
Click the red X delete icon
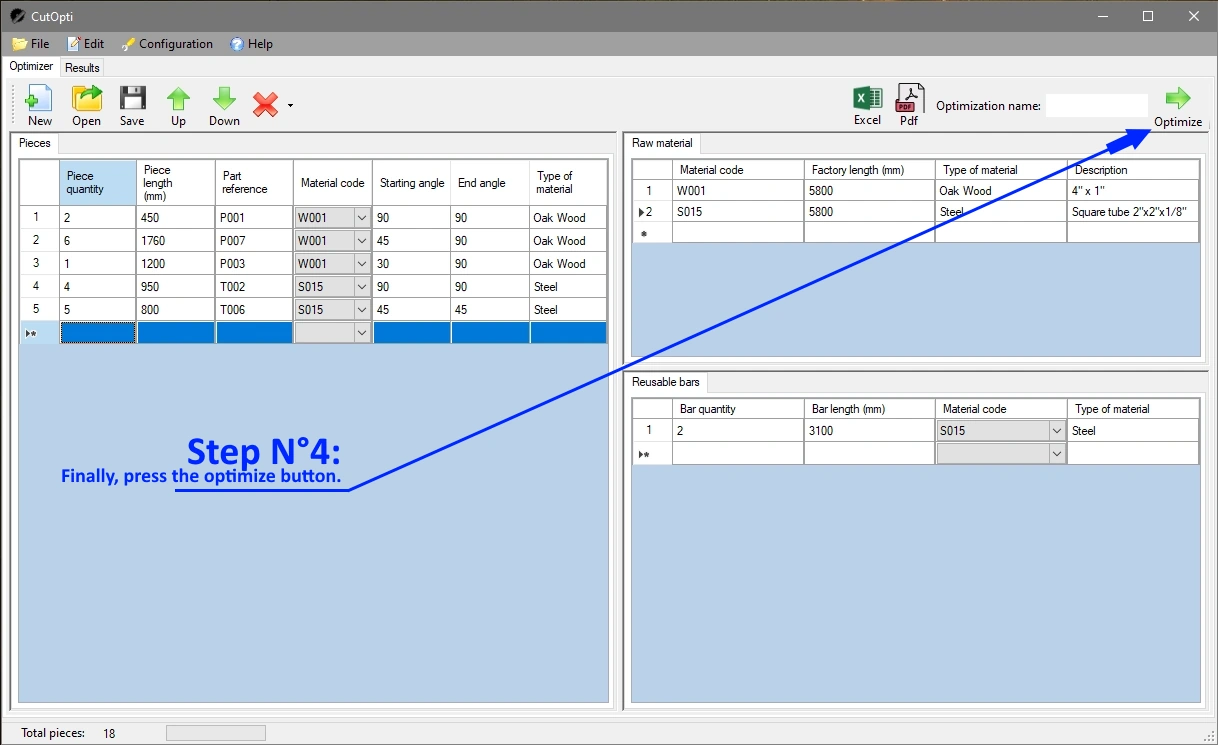point(265,105)
